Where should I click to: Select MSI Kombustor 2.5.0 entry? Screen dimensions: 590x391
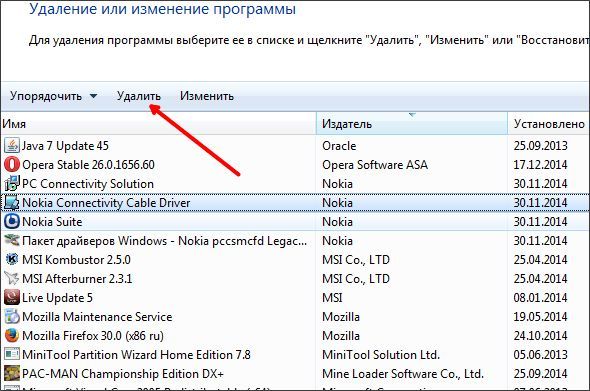[x=295, y=260]
